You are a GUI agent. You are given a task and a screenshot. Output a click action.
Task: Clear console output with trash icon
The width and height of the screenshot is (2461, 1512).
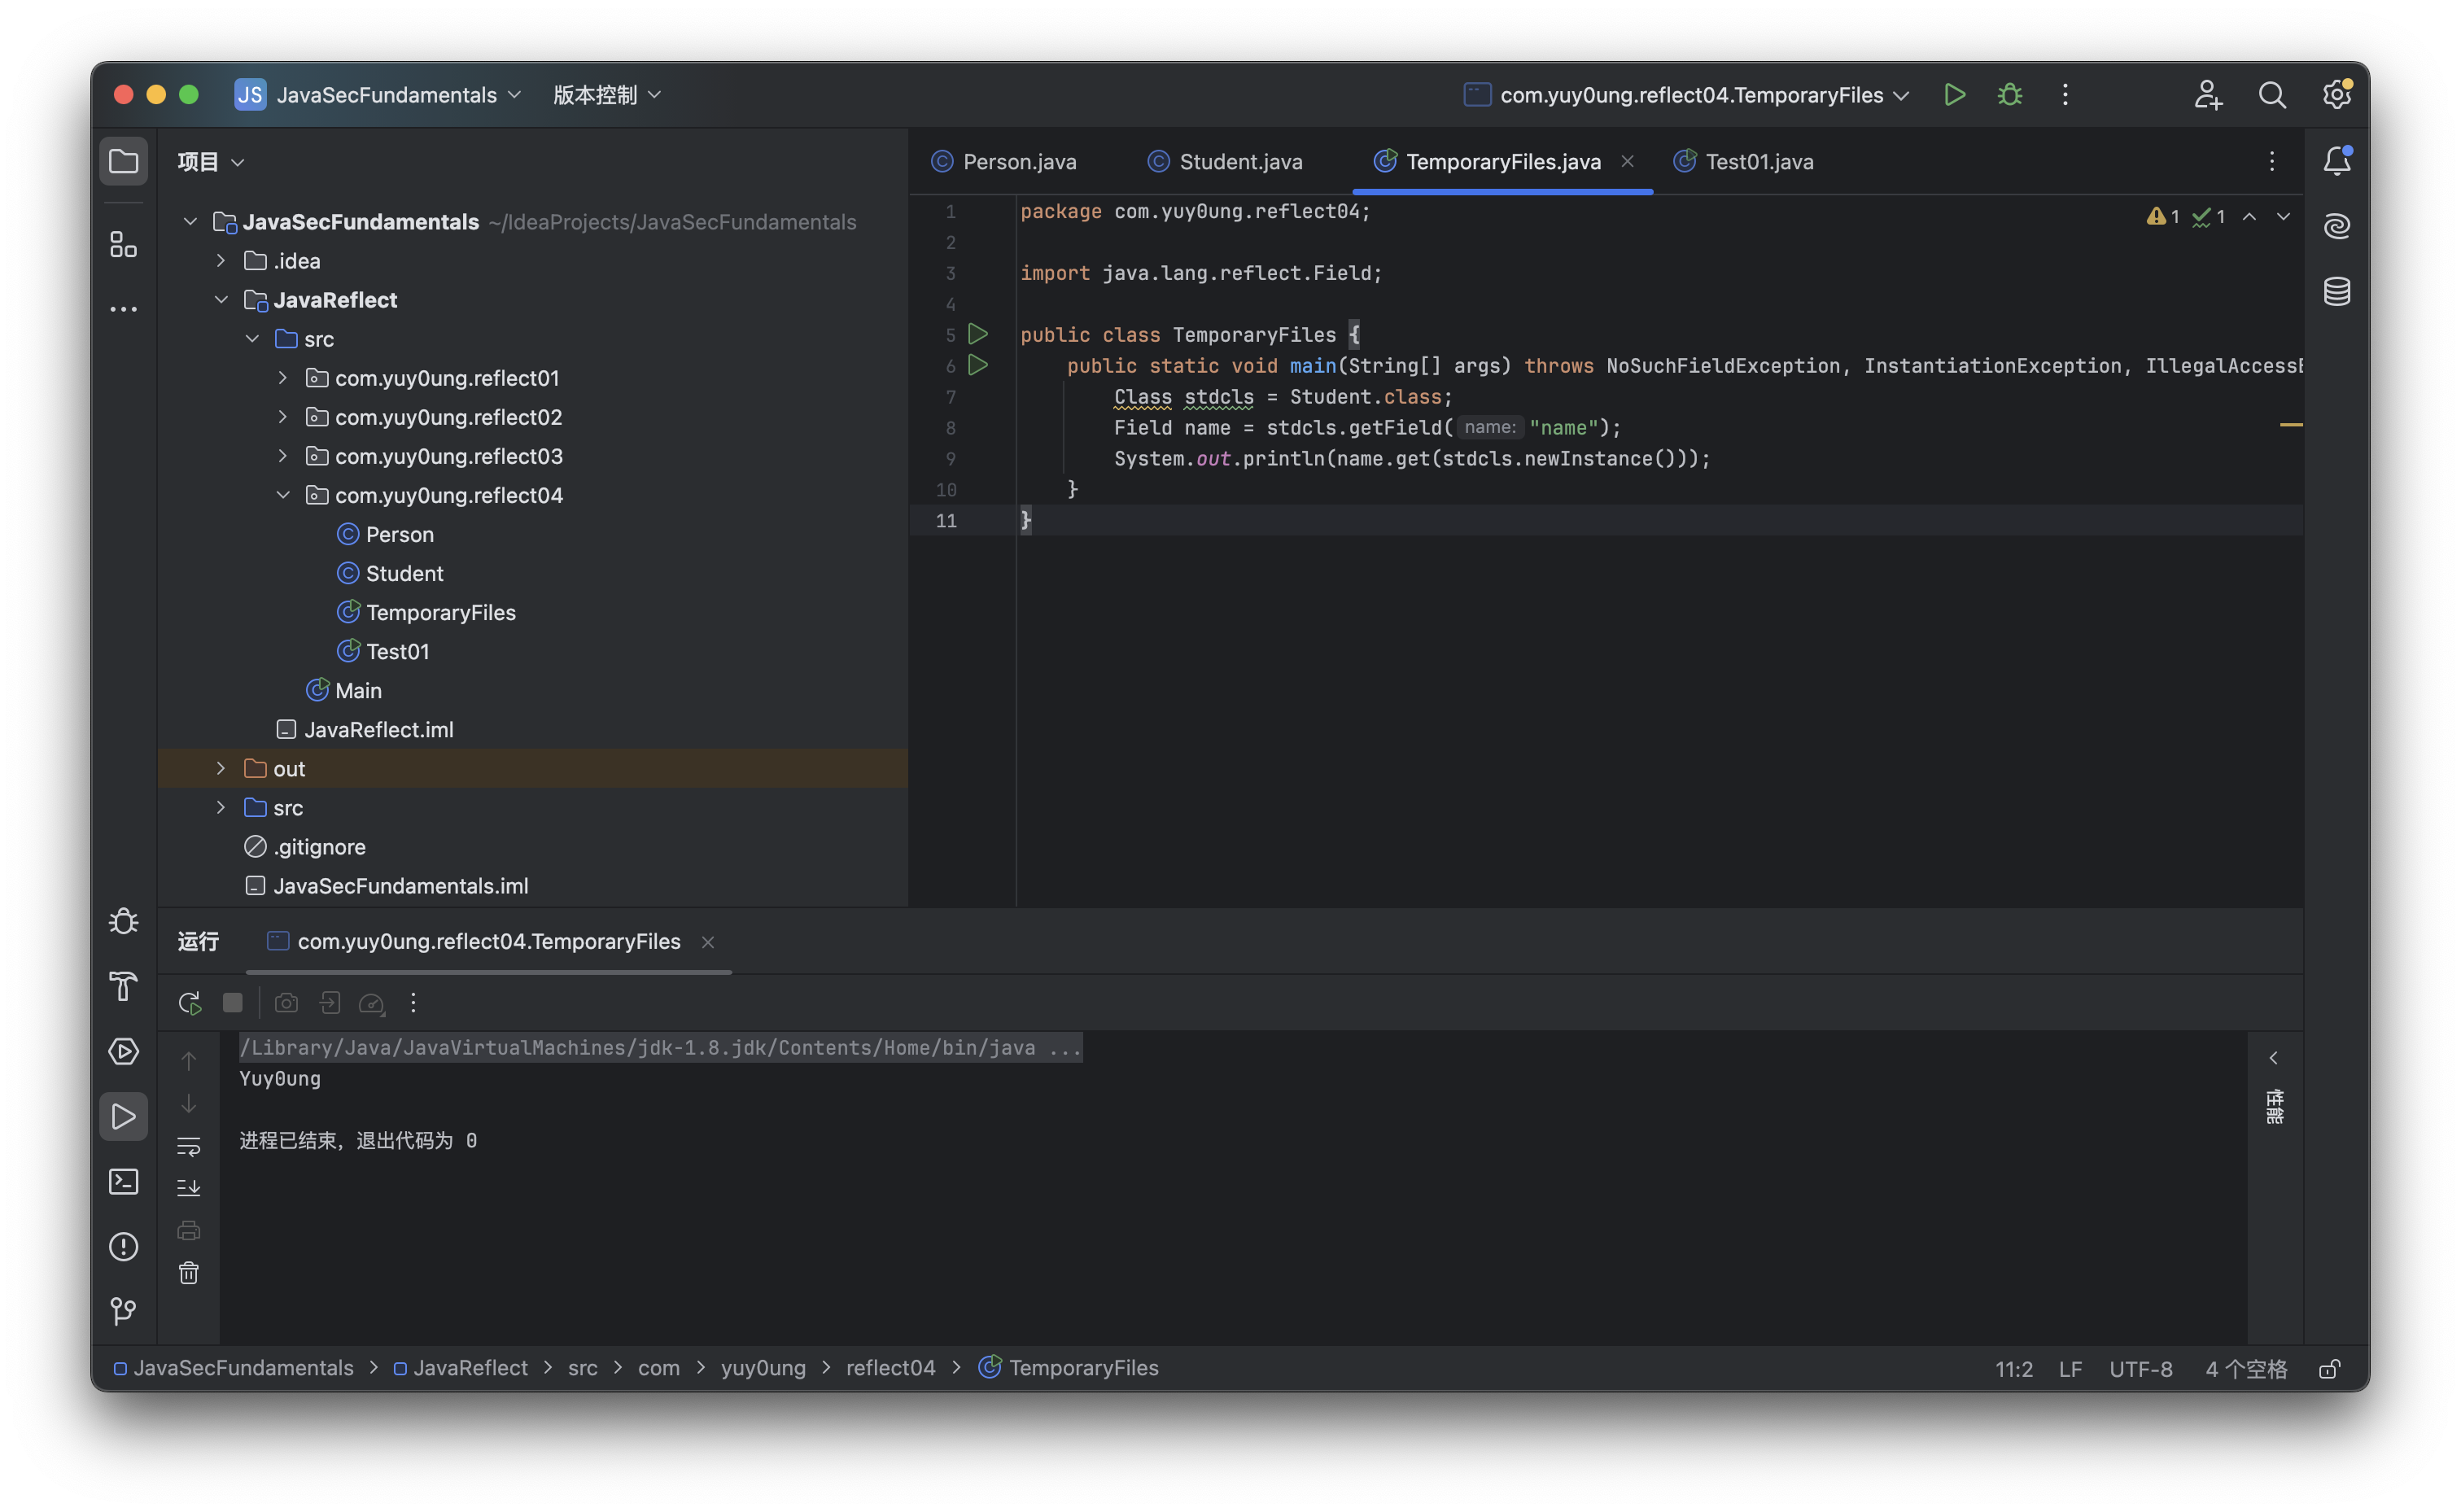[189, 1273]
